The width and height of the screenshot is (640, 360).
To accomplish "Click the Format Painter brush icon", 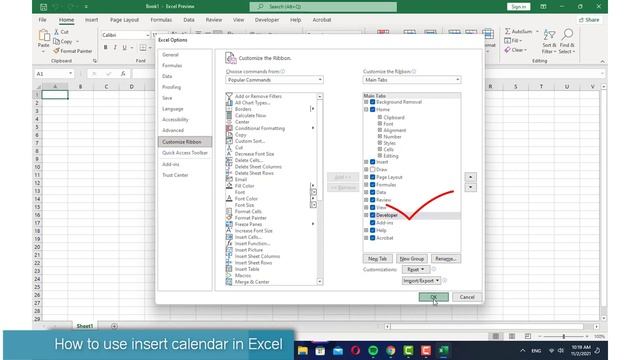I will coord(56,51).
